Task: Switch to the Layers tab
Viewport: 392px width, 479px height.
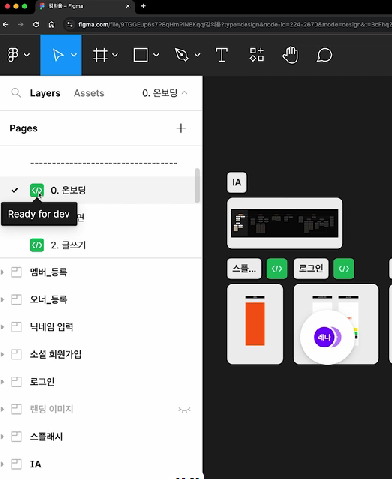Action: [x=45, y=93]
